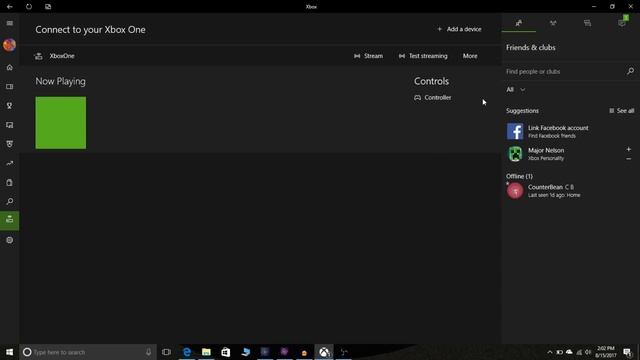The image size is (640, 360).
Task: Switch to Parties tab icon
Action: pyautogui.click(x=553, y=23)
